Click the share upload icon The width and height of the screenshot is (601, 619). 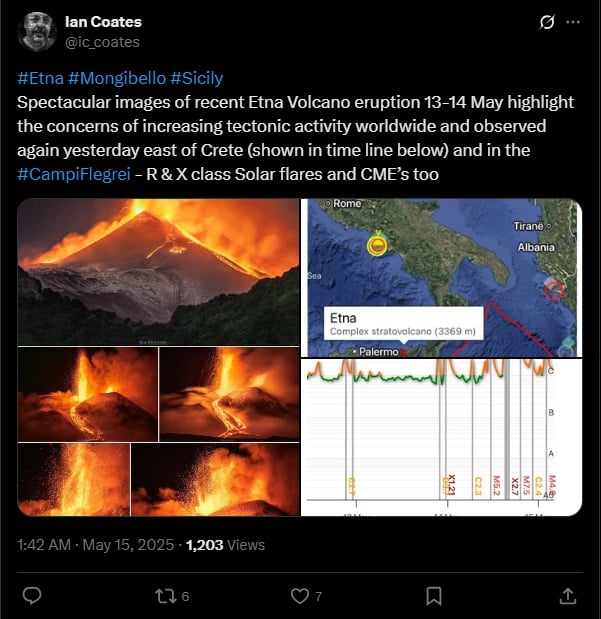pos(567,596)
